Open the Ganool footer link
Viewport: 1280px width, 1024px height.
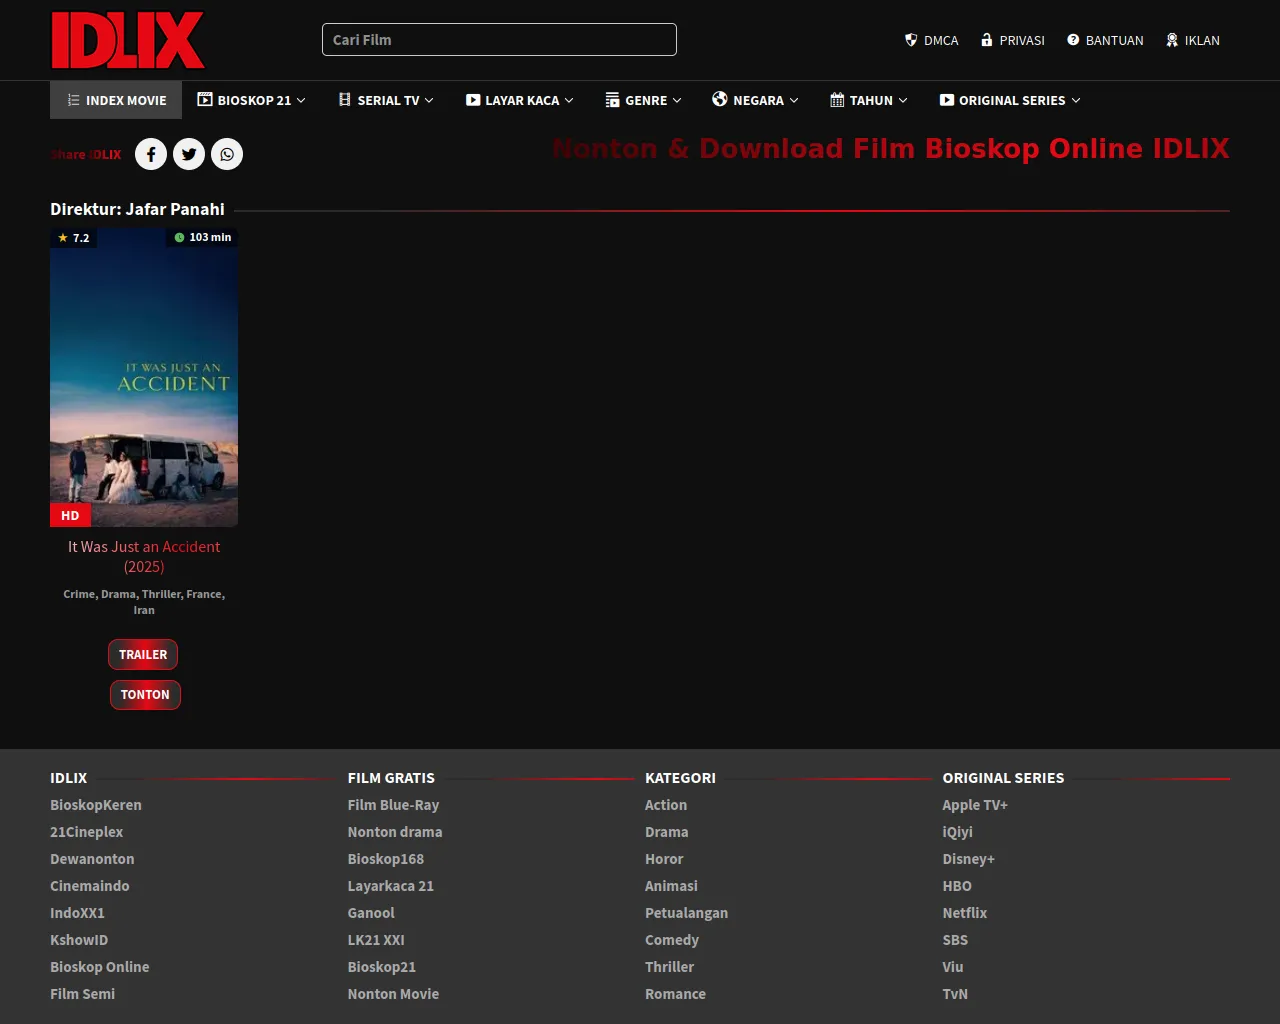(x=371, y=913)
